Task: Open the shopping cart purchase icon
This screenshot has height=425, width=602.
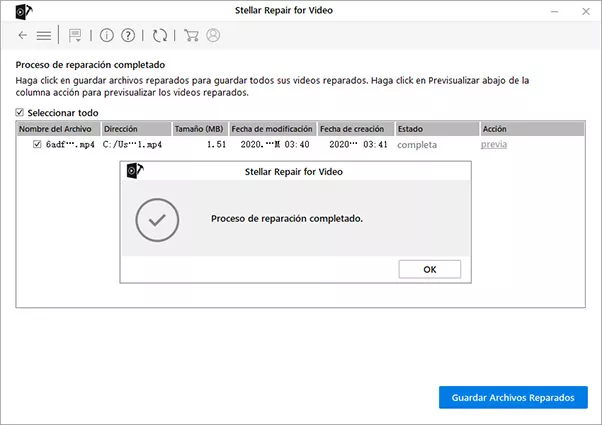Action: point(191,35)
